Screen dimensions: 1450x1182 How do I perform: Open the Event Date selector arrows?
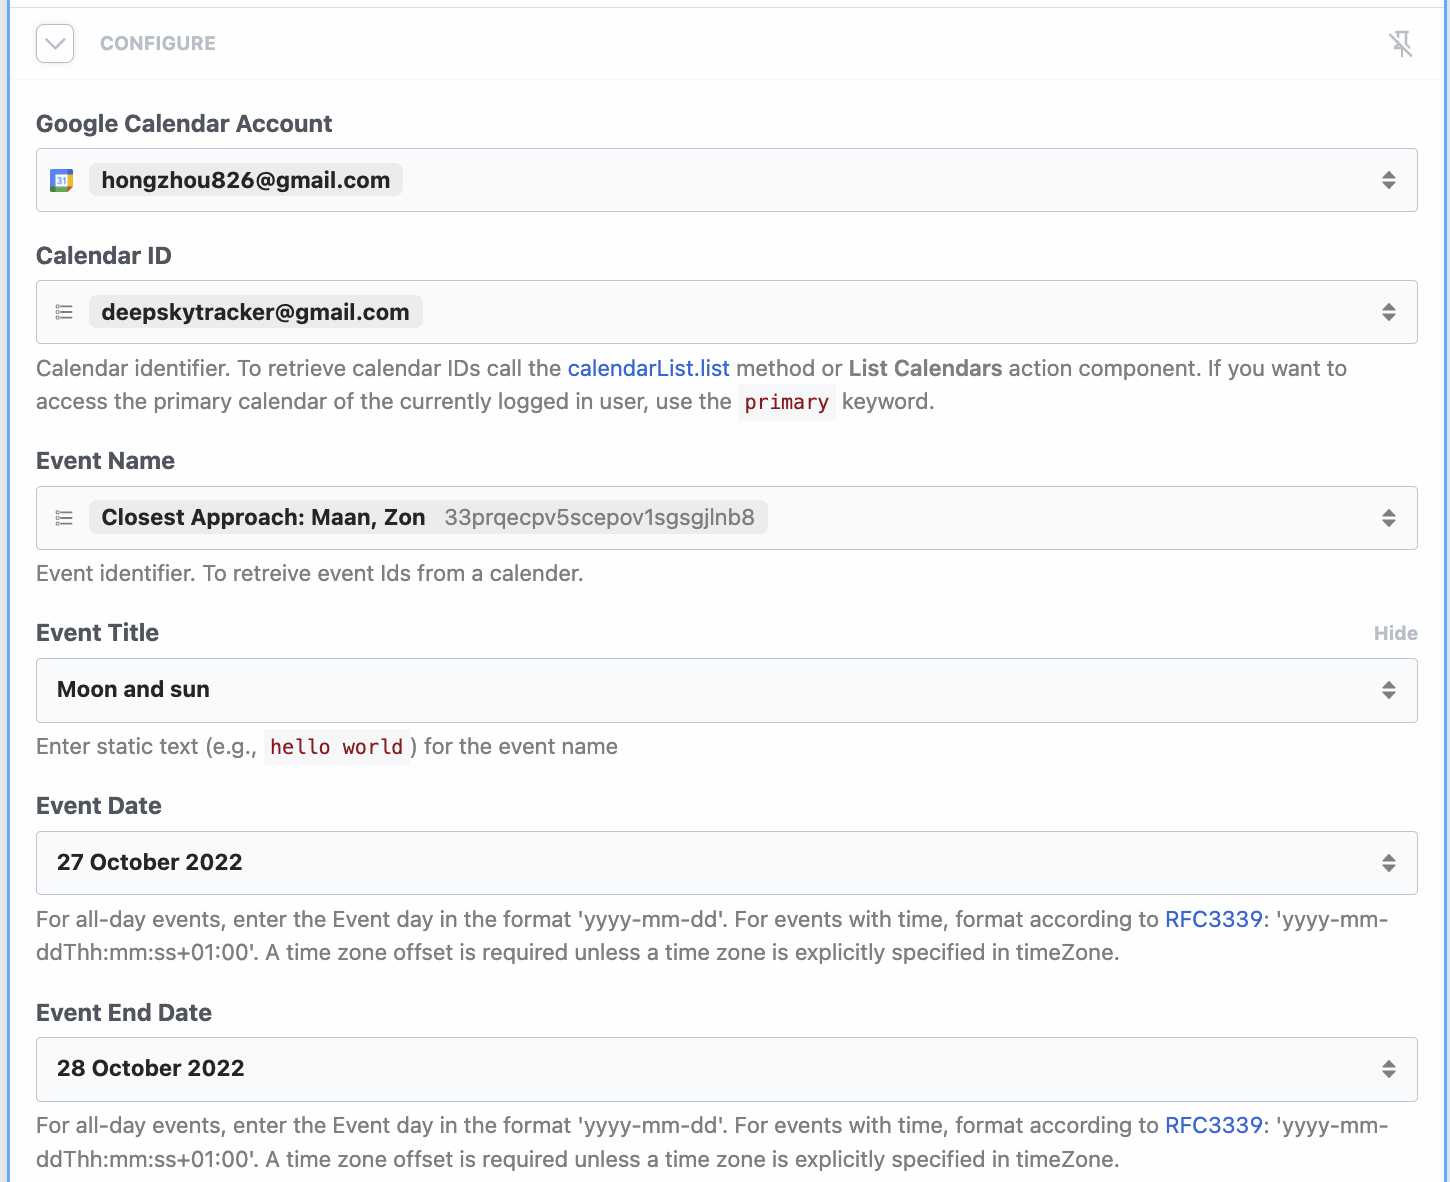click(1388, 863)
